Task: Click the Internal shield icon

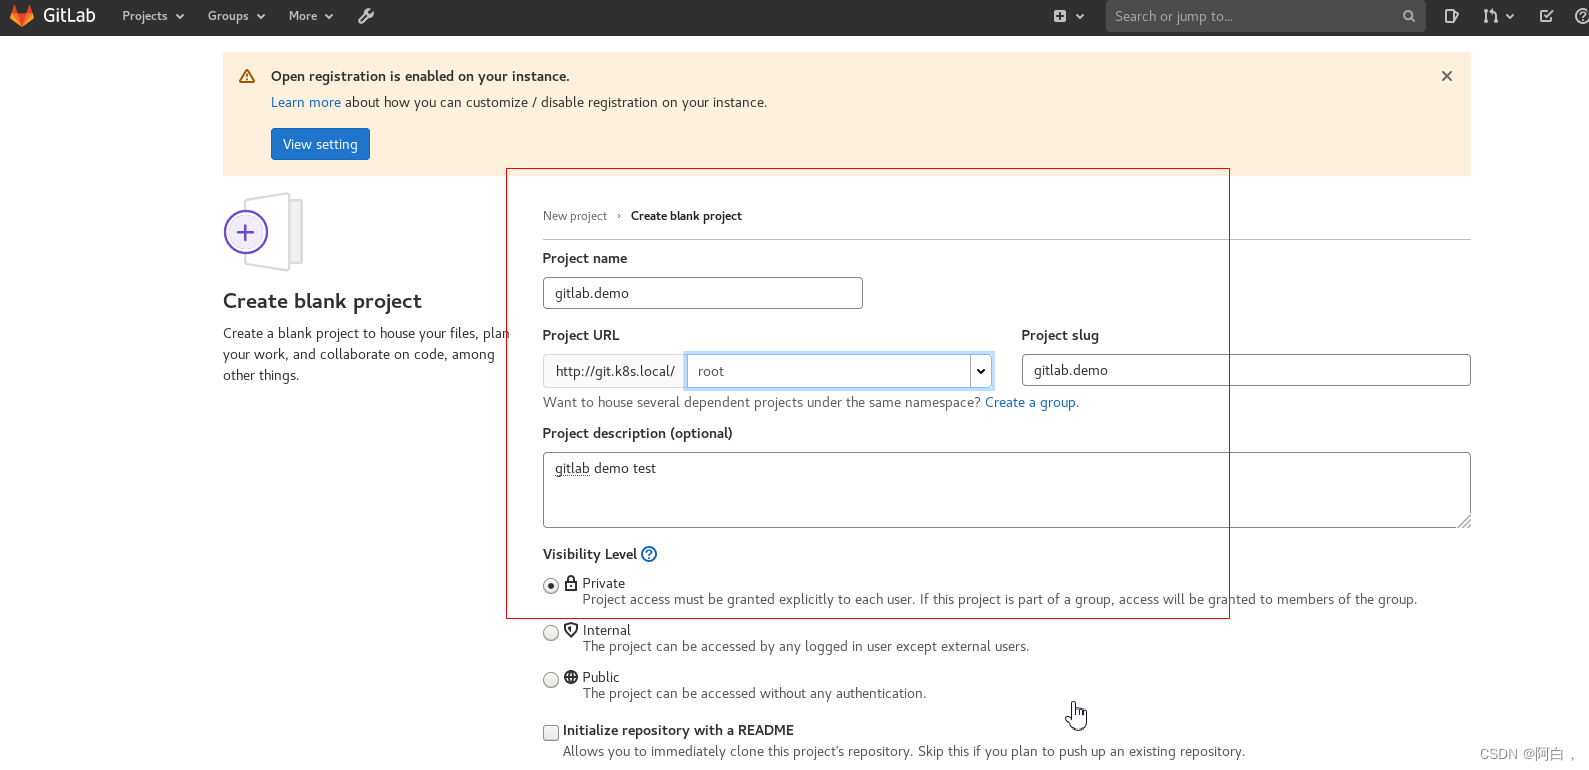Action: (571, 630)
